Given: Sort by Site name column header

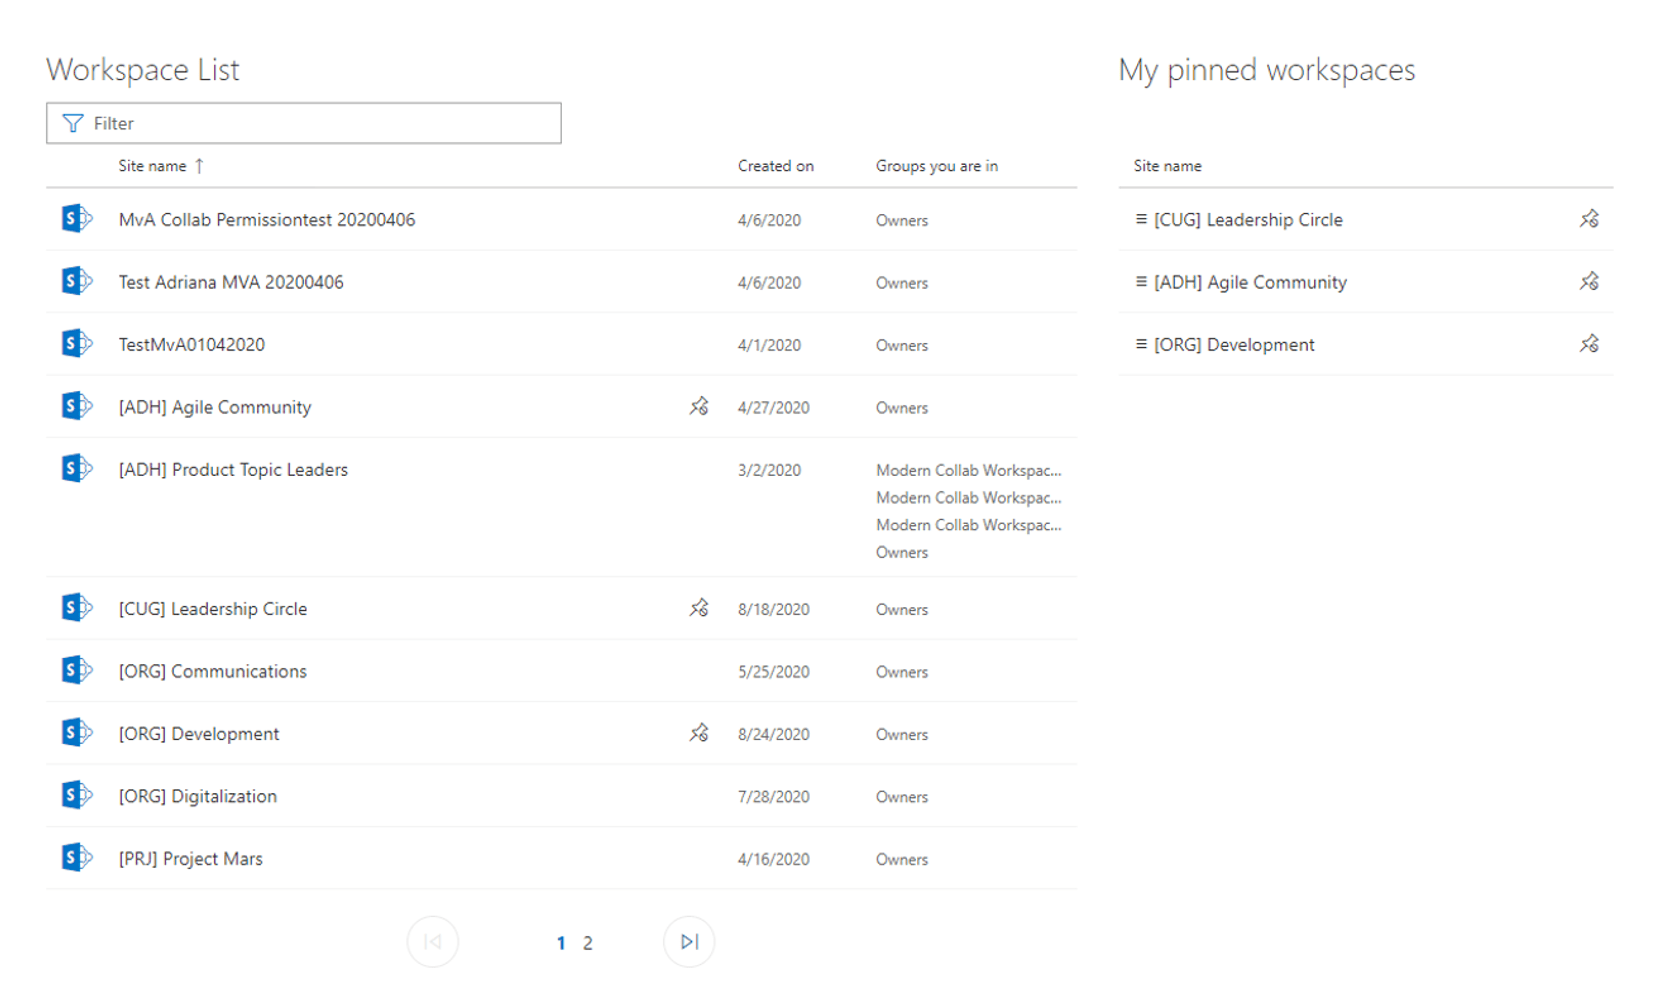Looking at the screenshot, I should point(152,166).
